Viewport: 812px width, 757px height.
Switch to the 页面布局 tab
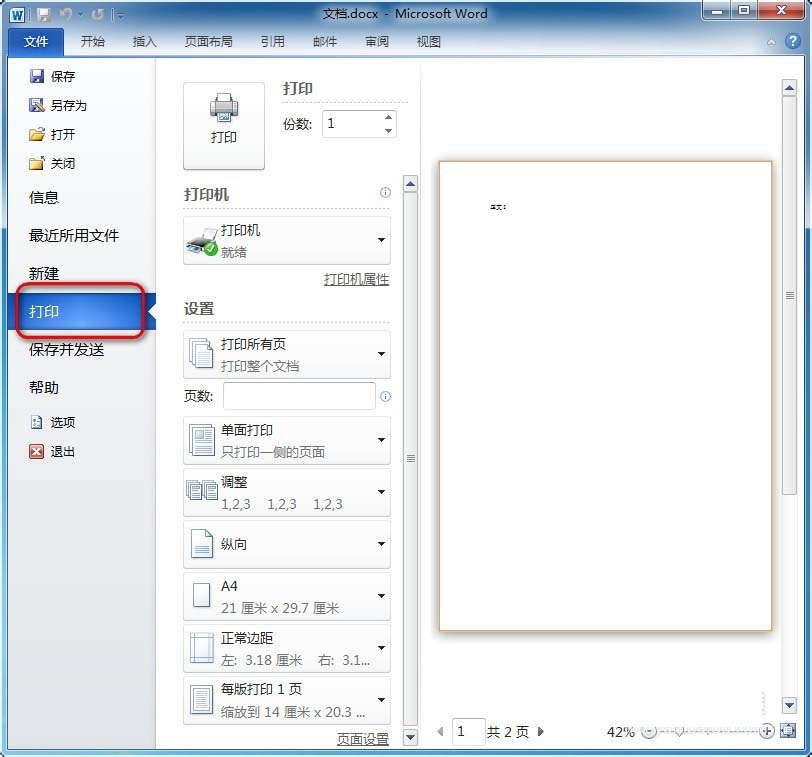coord(209,41)
